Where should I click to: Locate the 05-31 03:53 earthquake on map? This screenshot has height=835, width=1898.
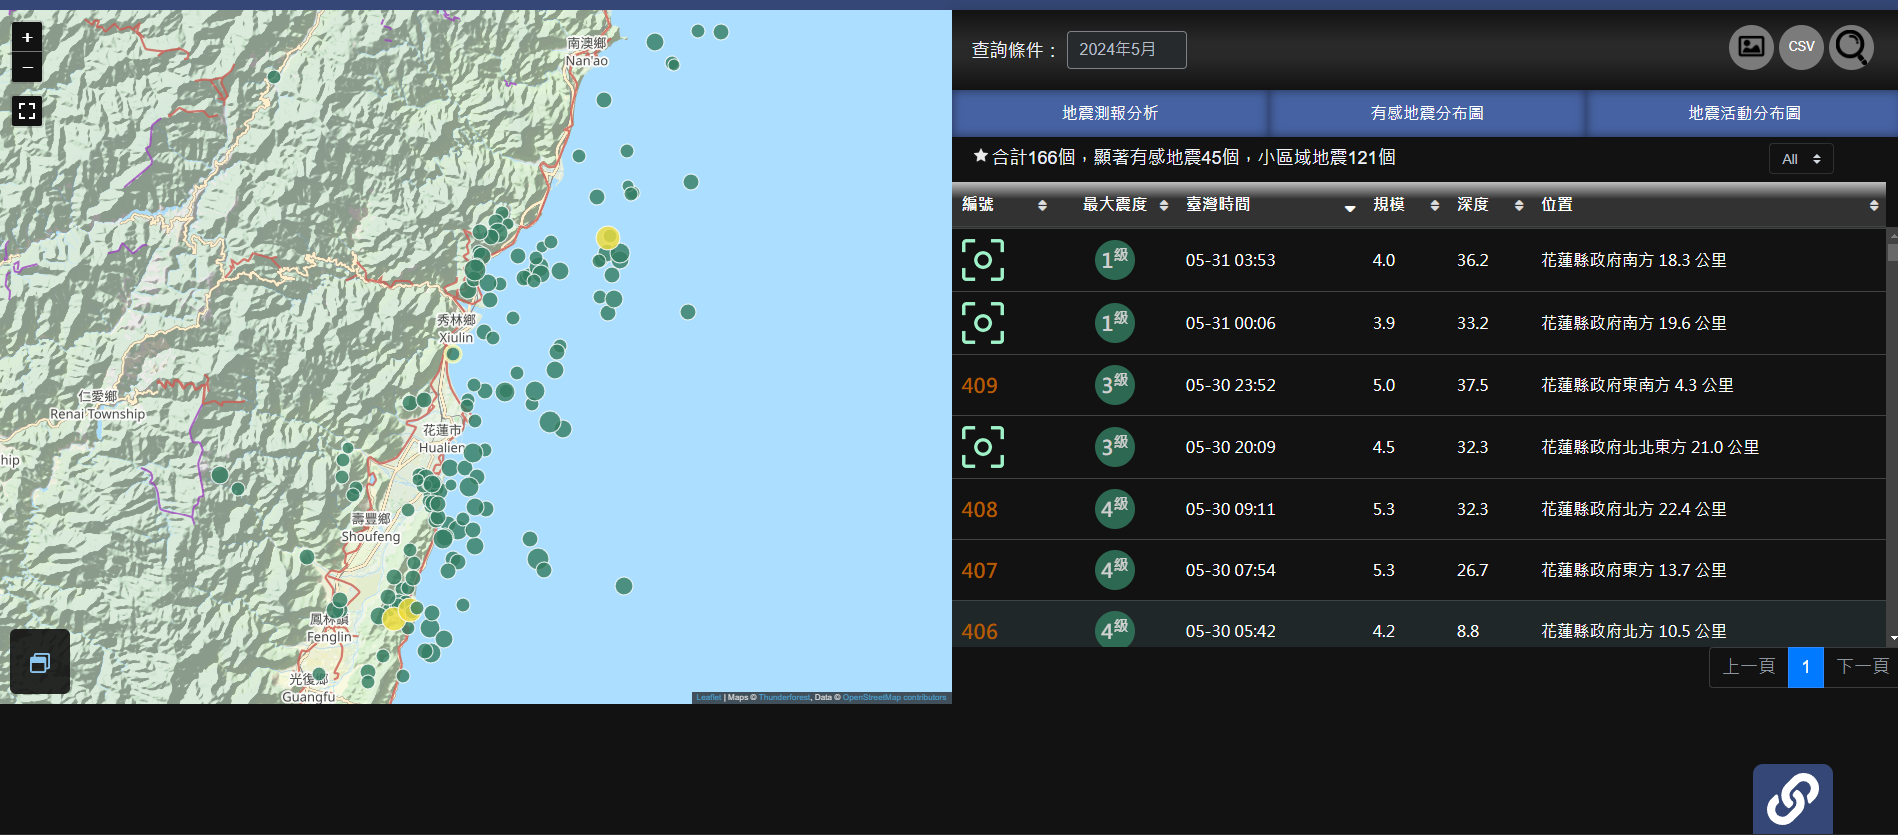click(x=982, y=260)
